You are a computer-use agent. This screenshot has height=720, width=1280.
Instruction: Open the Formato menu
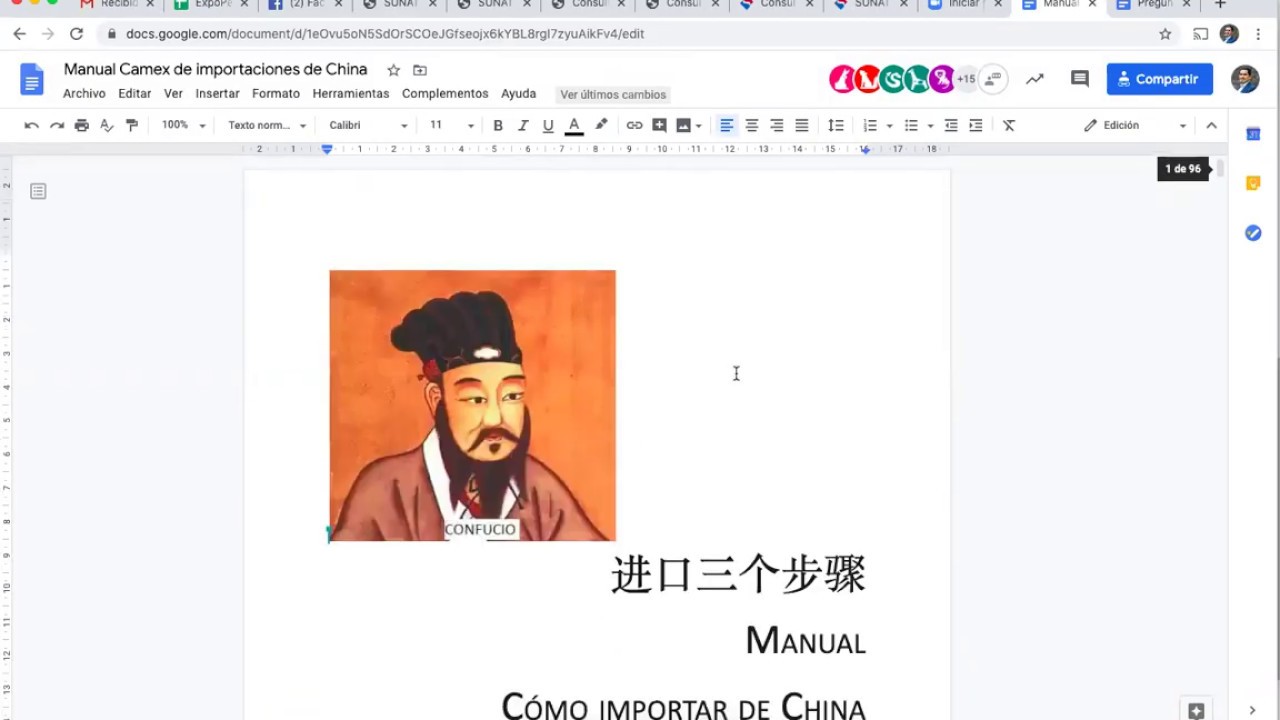276,94
